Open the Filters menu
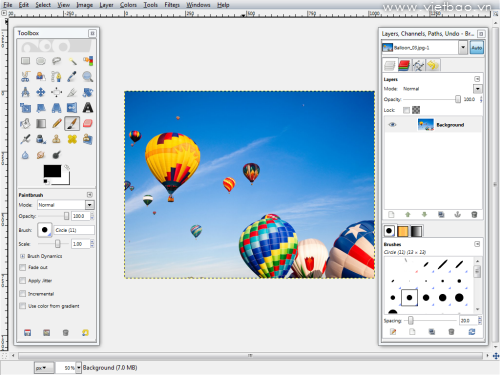The image size is (500, 375). point(172,5)
